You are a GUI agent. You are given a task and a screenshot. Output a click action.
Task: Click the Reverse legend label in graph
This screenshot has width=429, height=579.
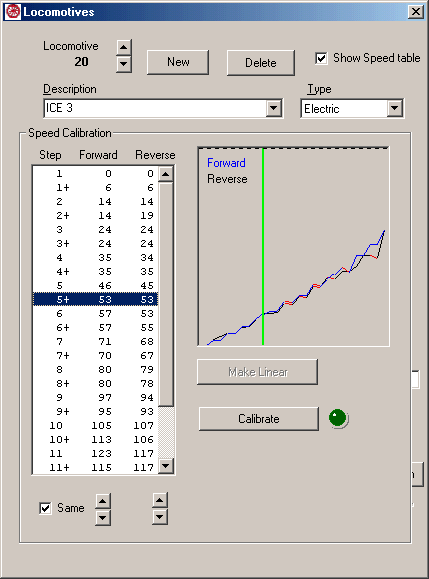tap(227, 179)
